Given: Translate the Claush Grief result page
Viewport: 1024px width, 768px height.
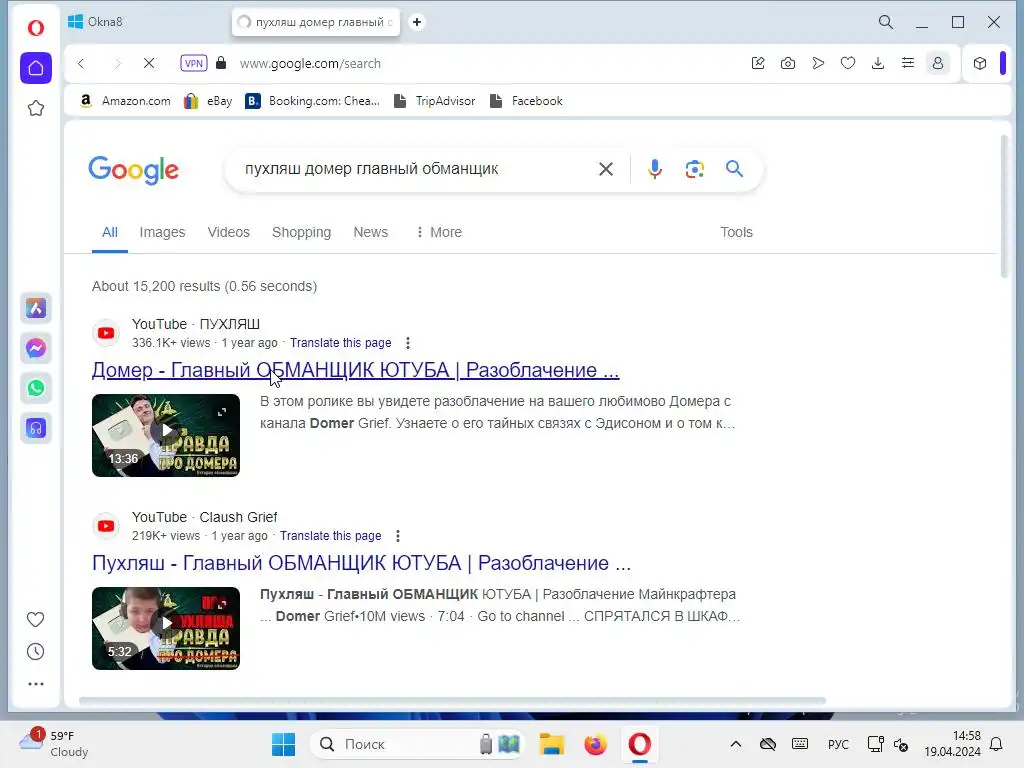Looking at the screenshot, I should [330, 536].
